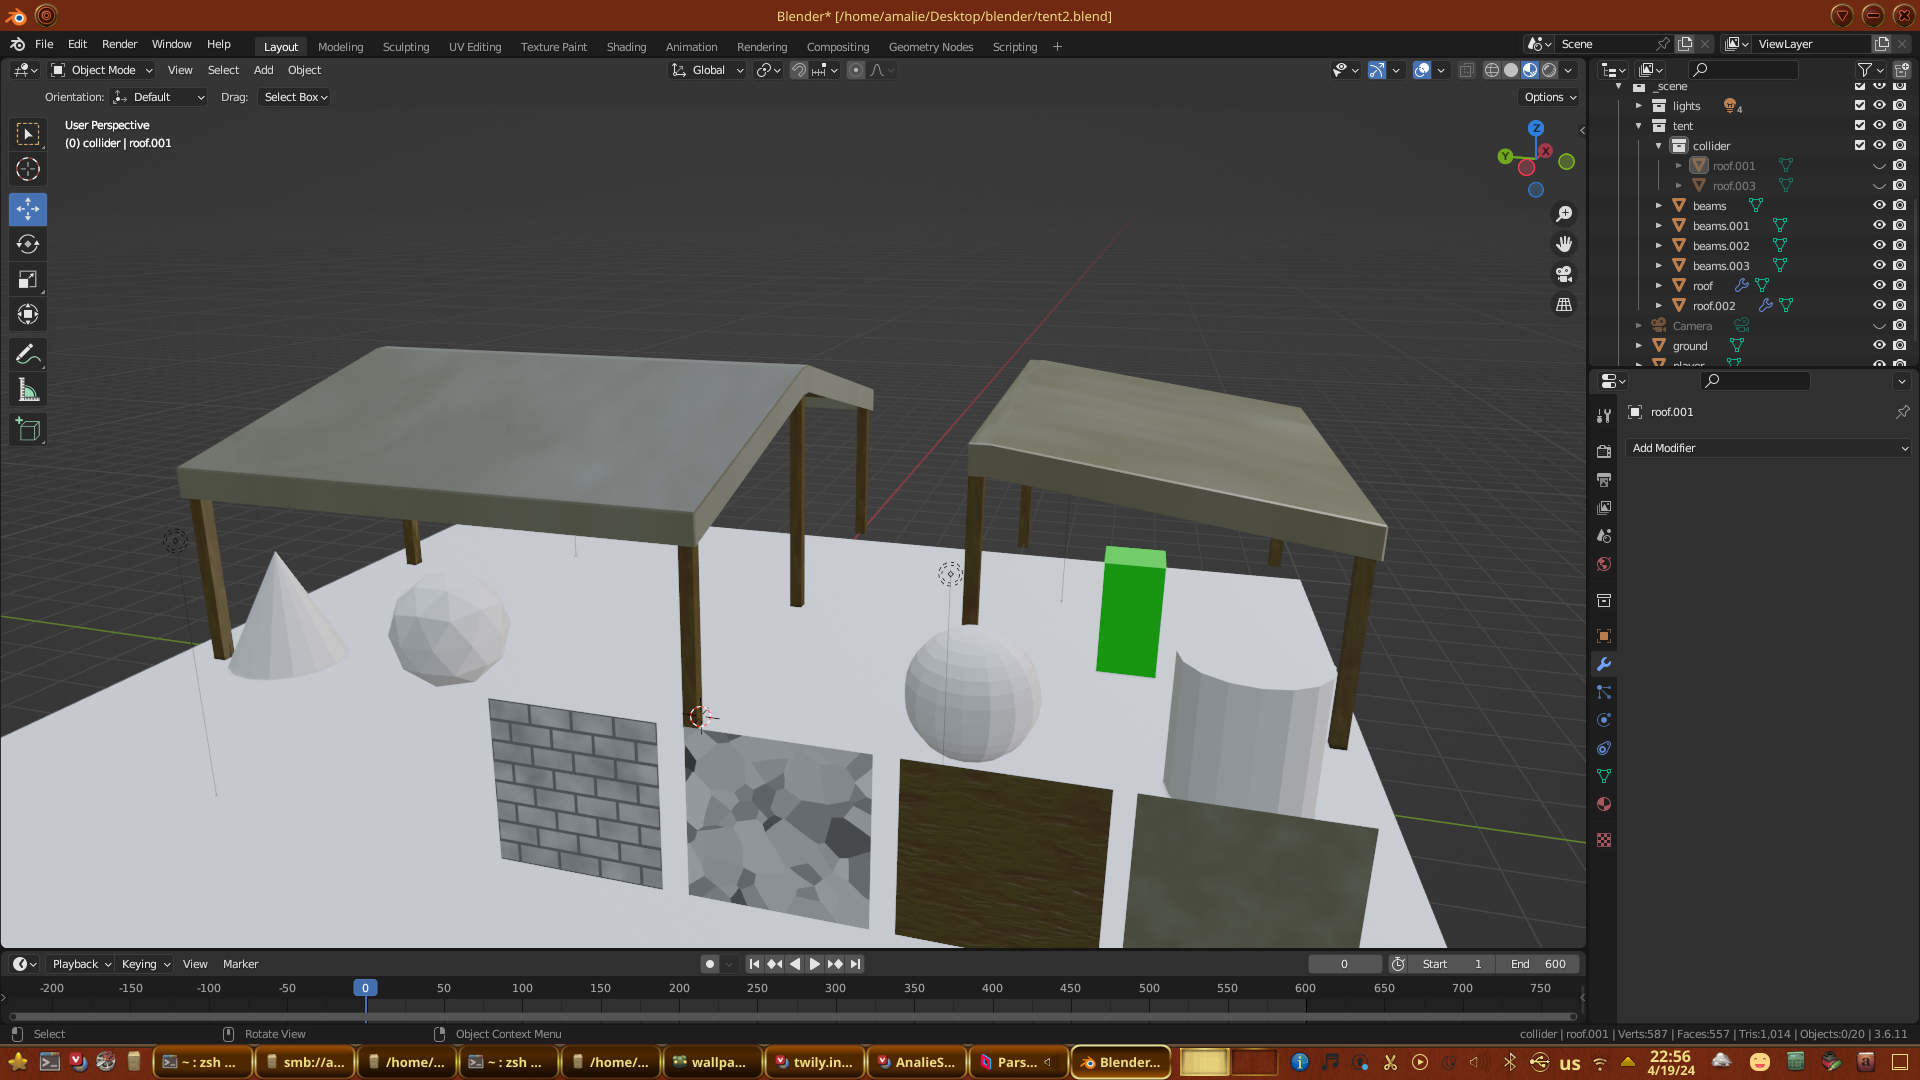The image size is (1920, 1080).
Task: Select the Rotate tool in toolbar
Action: pos(28,245)
